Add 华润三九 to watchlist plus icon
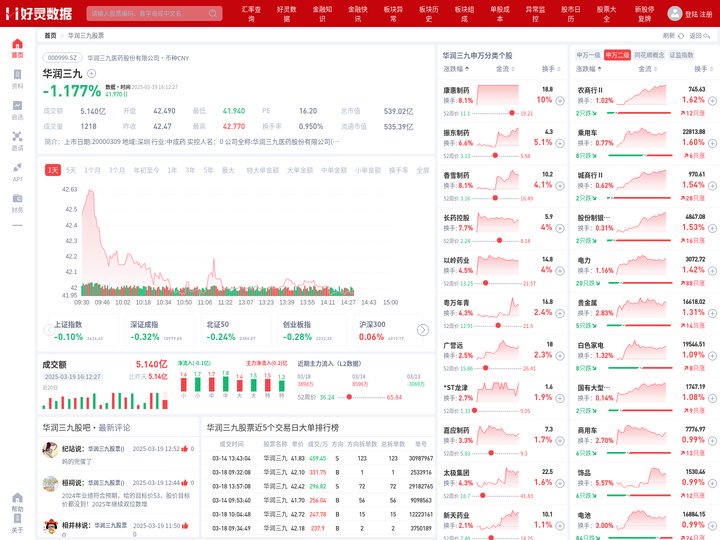The image size is (720, 540). [92, 73]
